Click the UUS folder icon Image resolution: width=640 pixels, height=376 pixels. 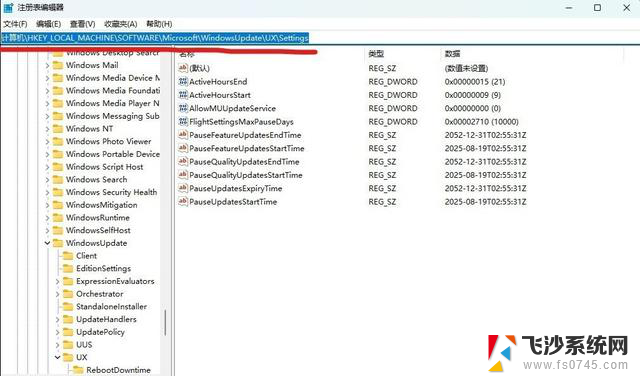tap(68, 345)
